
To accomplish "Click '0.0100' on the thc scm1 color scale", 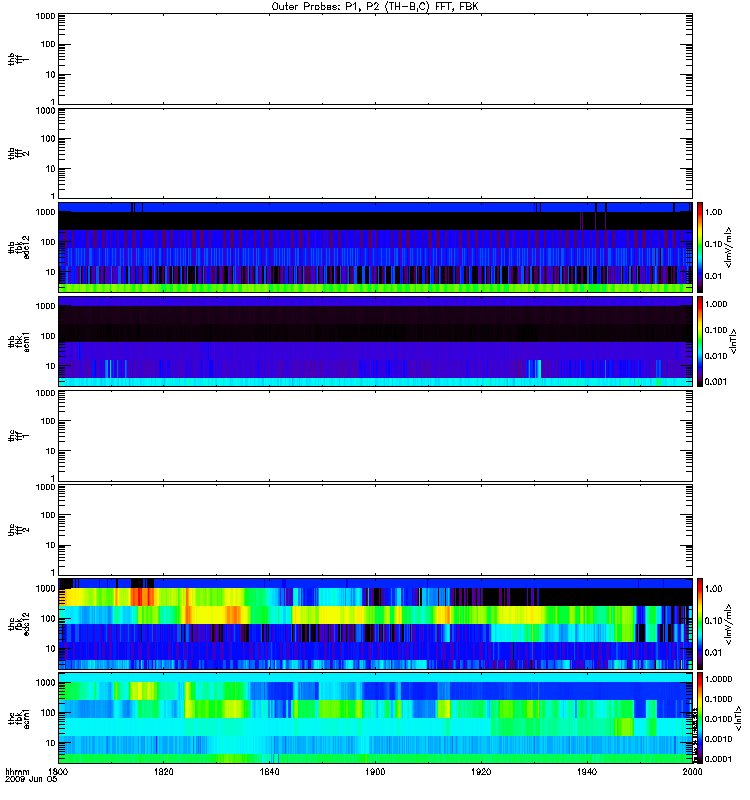I will pos(718,719).
